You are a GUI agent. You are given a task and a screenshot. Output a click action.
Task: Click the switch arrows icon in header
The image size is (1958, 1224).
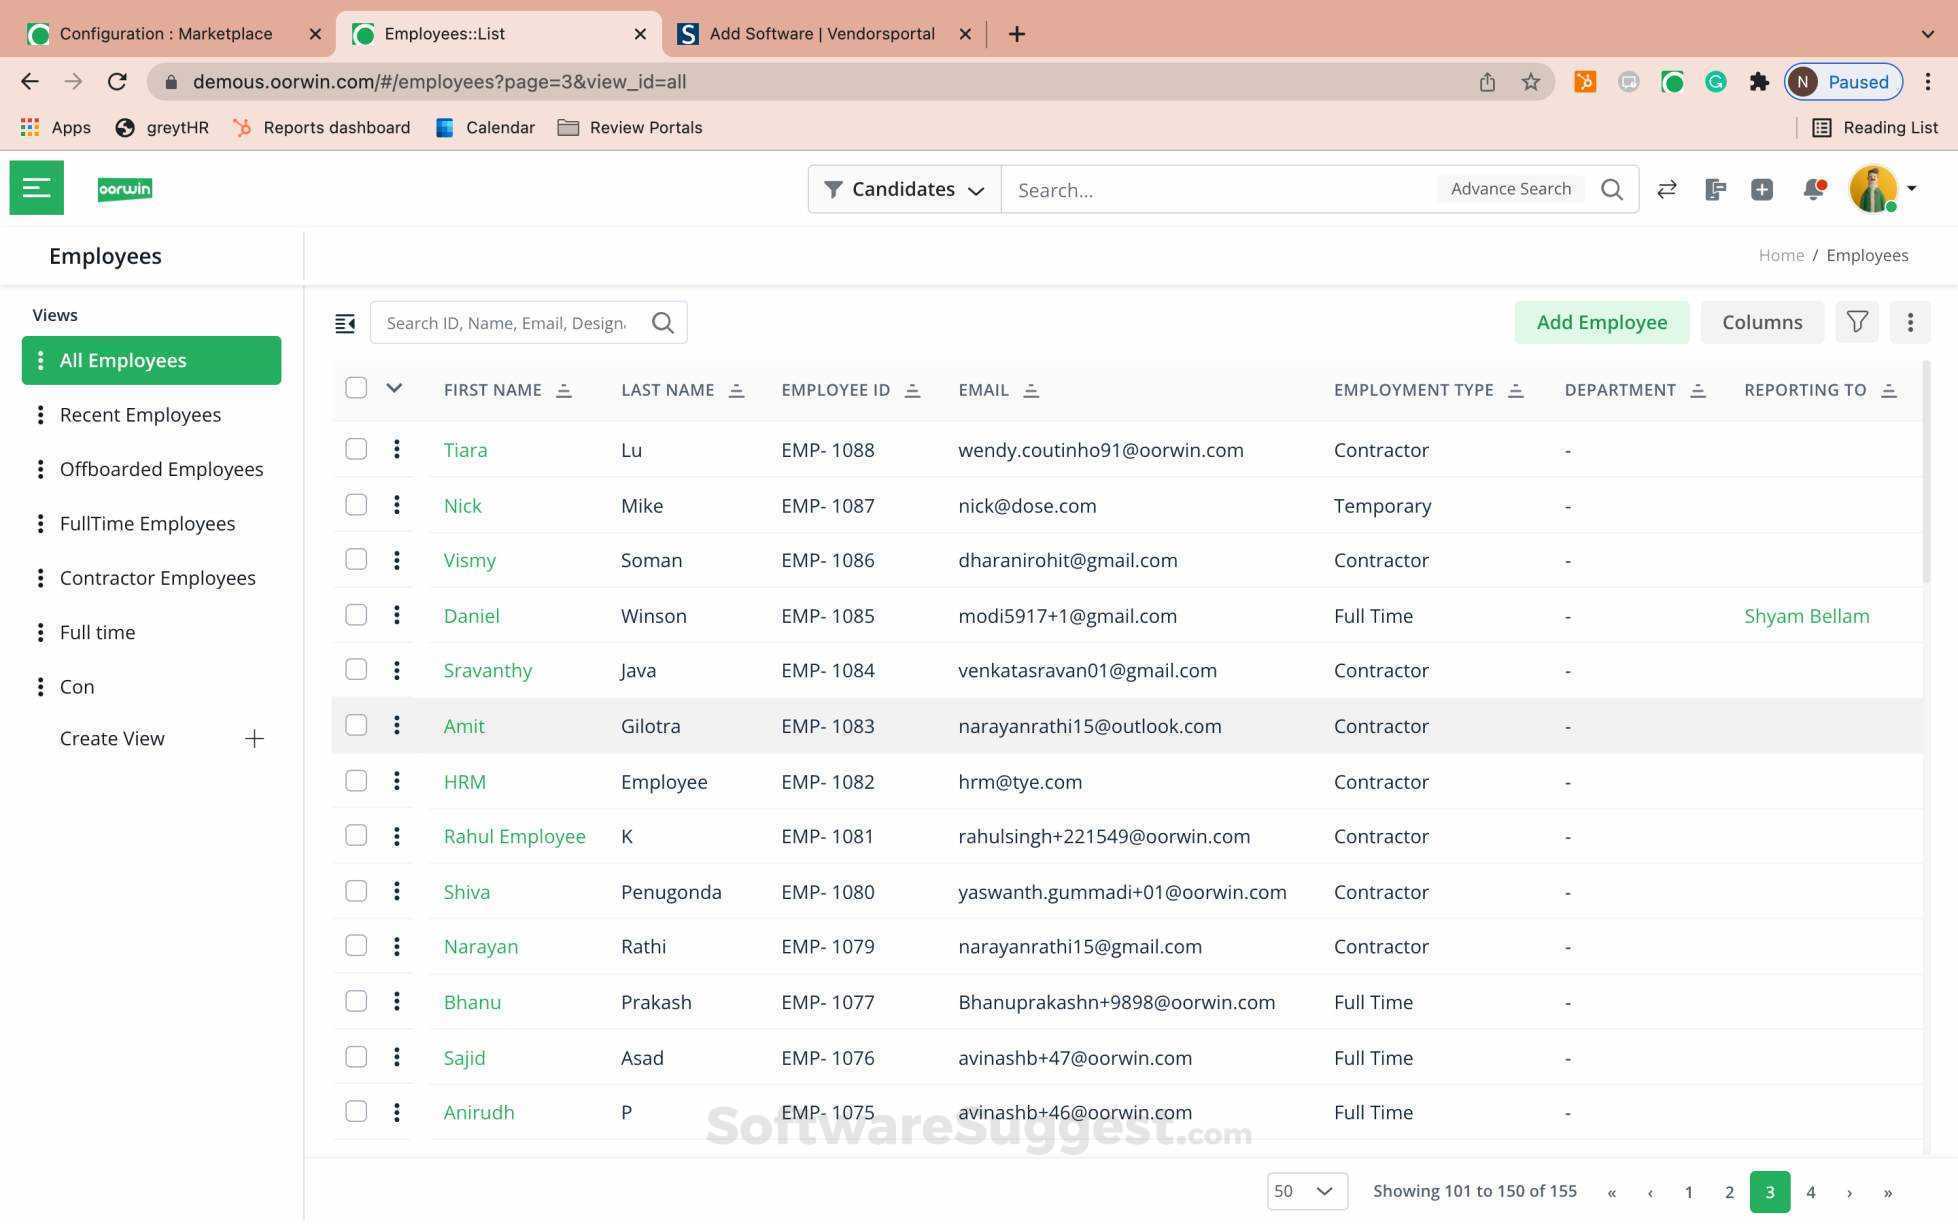(x=1666, y=189)
